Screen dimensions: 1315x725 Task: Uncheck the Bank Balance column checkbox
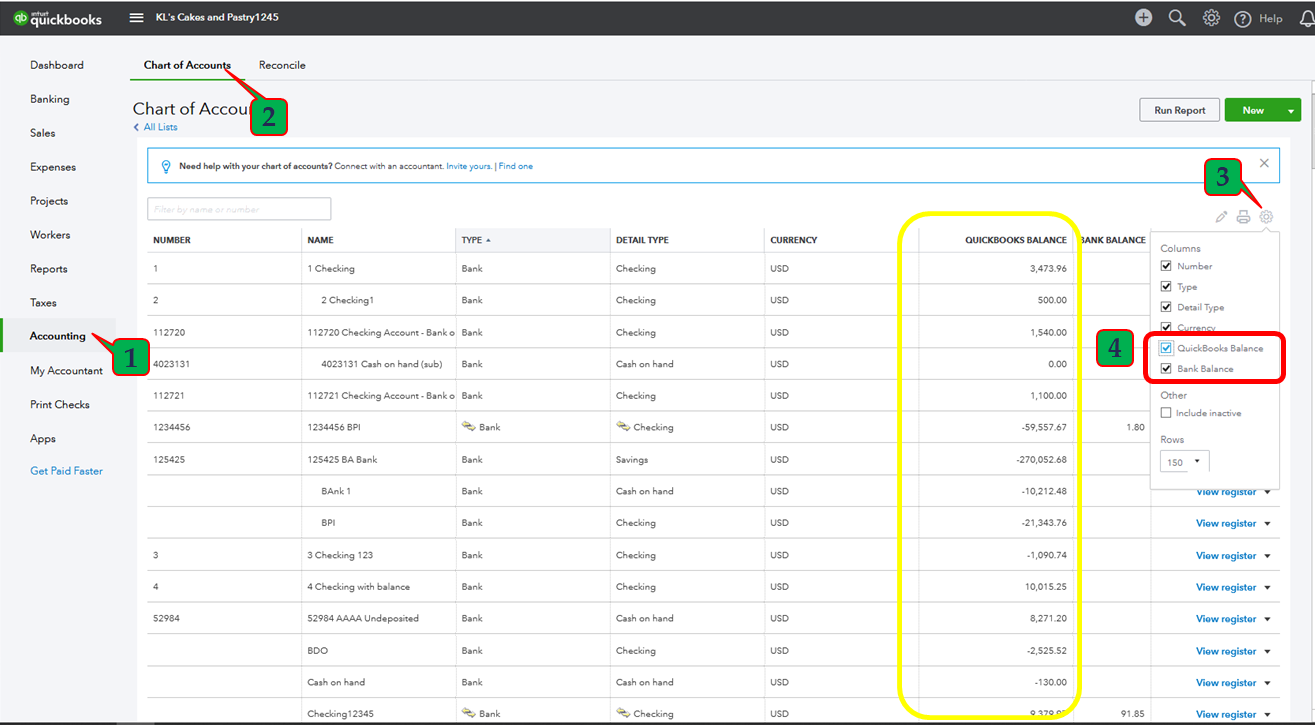[1166, 369]
